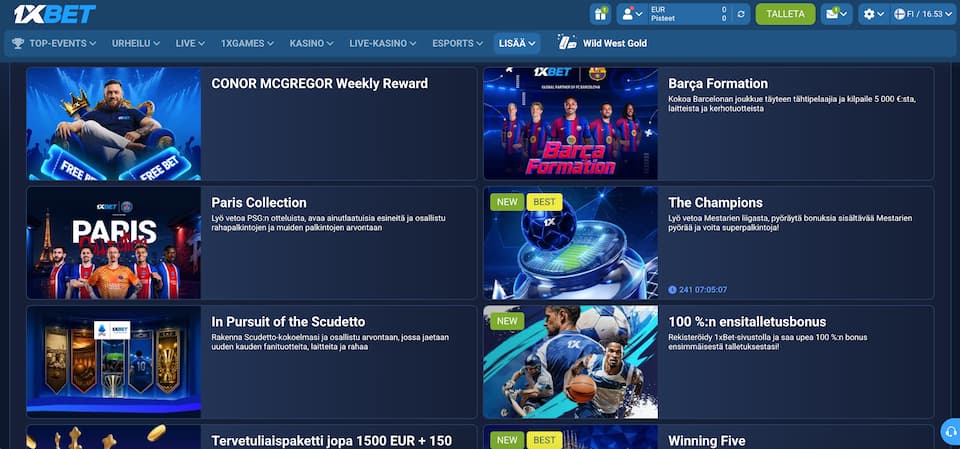Screen dimensions: 960x449
Task: Read the ensitalletusbonus description text
Action: pos(768,342)
